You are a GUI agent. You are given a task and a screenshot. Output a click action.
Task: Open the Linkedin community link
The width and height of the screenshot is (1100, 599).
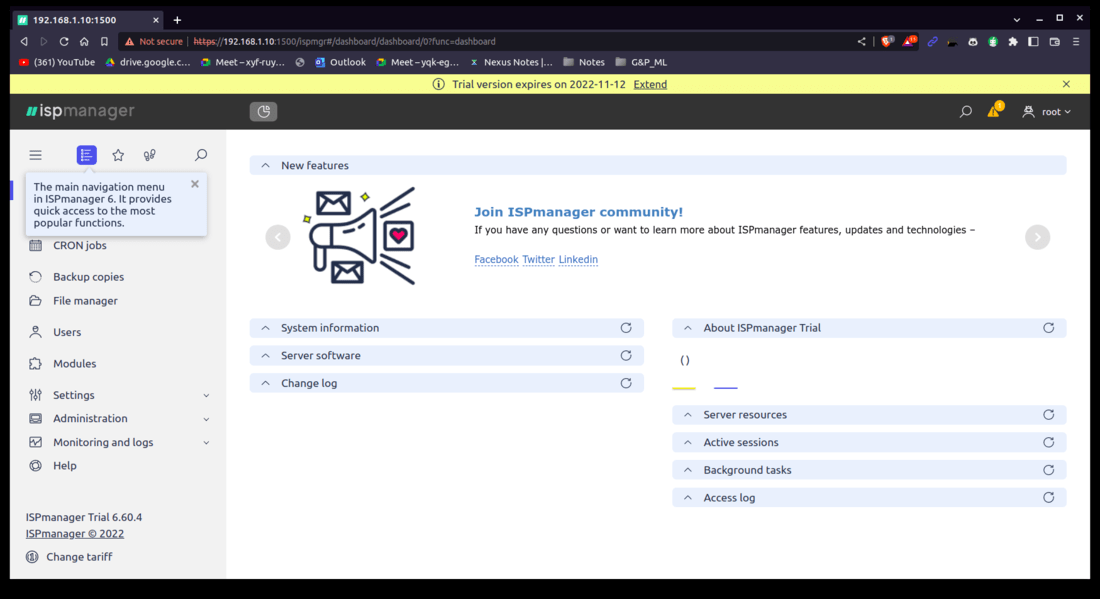point(578,260)
